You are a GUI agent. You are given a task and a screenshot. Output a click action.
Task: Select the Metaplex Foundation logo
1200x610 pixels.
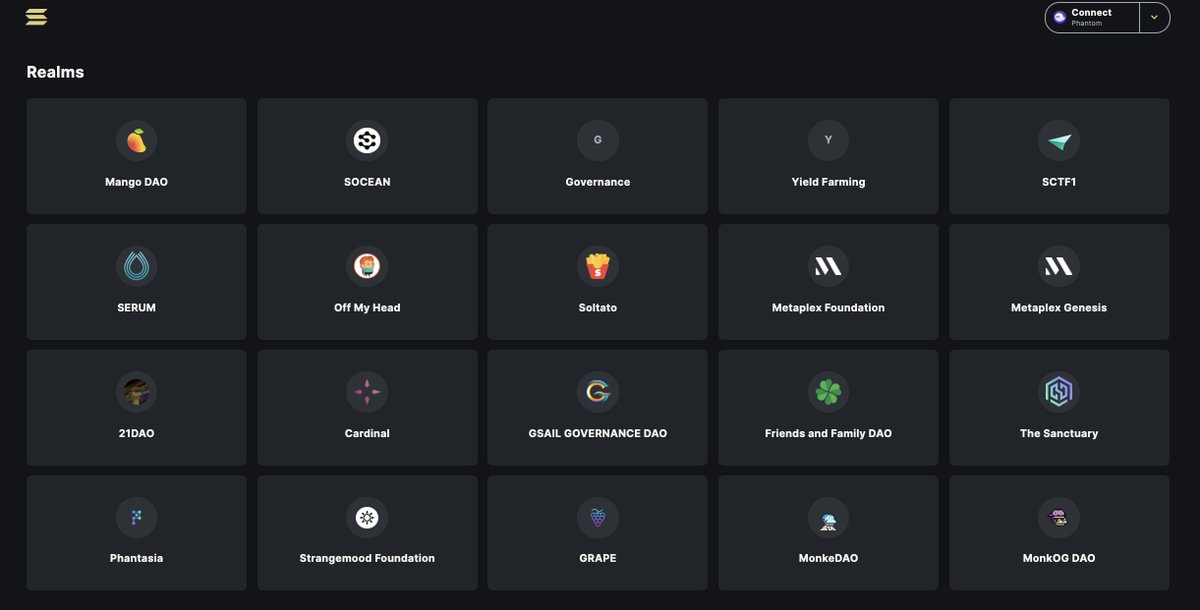pyautogui.click(x=828, y=267)
